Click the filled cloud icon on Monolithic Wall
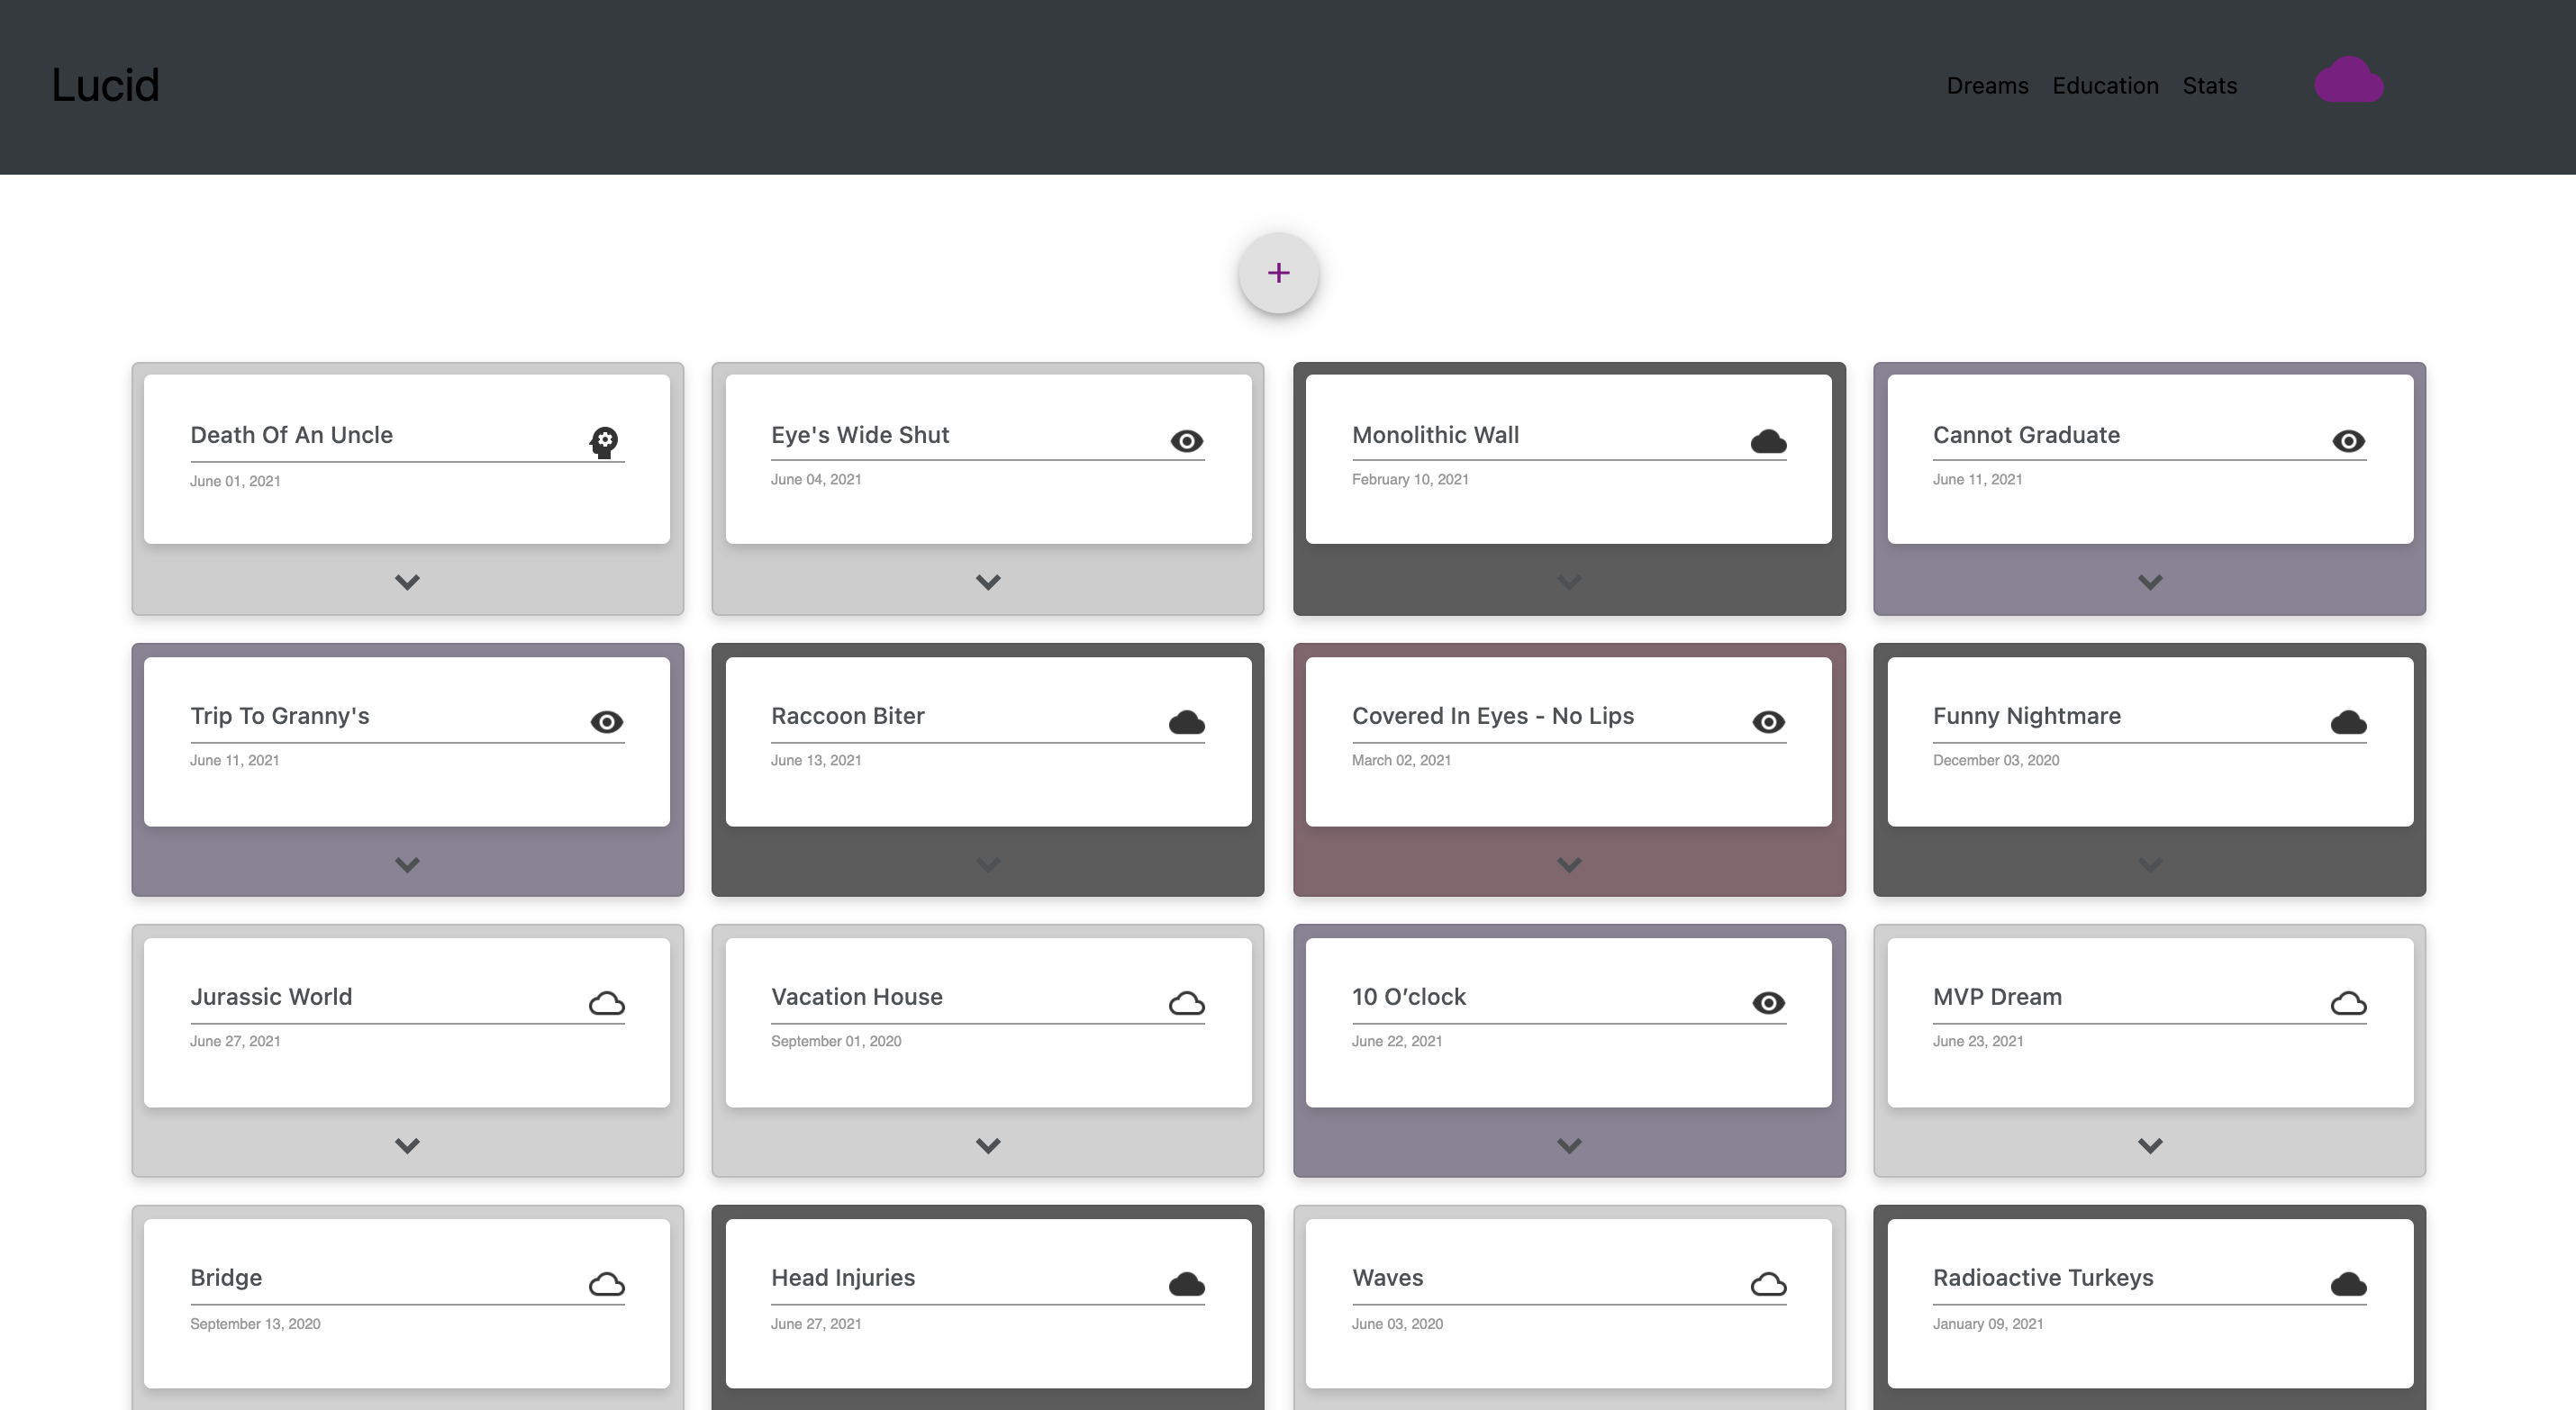Image resolution: width=2576 pixels, height=1410 pixels. point(1768,442)
